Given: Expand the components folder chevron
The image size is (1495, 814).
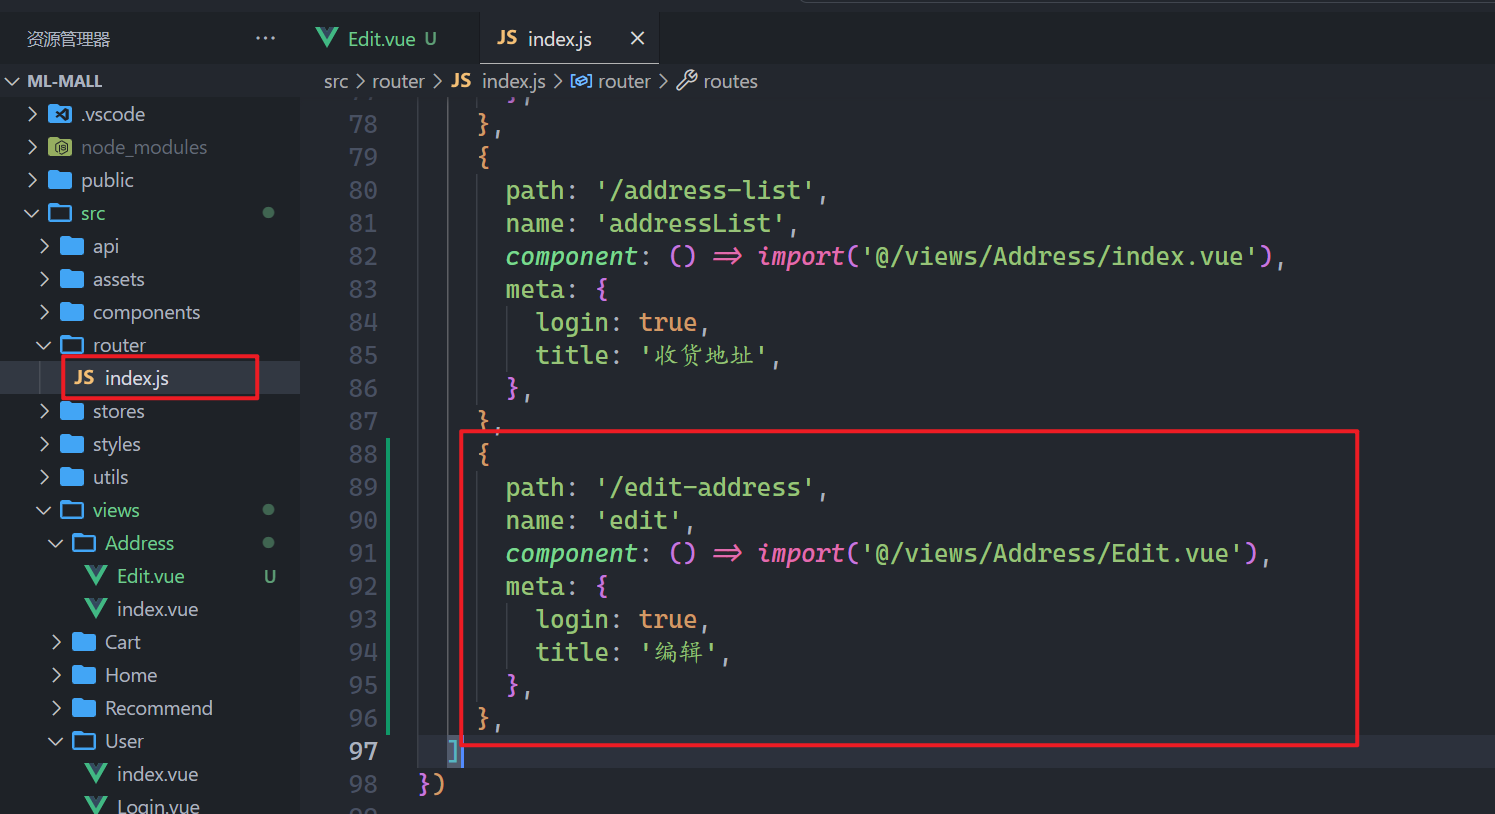Looking at the screenshot, I should [x=44, y=312].
